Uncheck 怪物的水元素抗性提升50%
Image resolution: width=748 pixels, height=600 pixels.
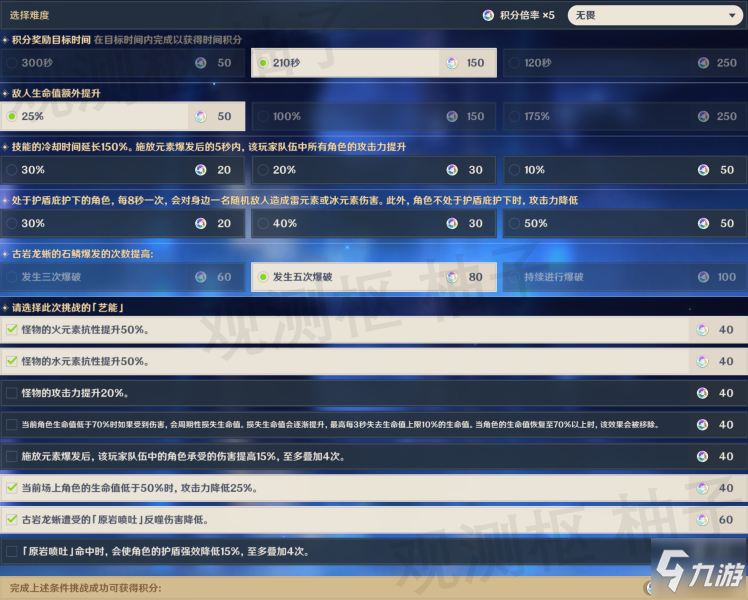tap(12, 361)
